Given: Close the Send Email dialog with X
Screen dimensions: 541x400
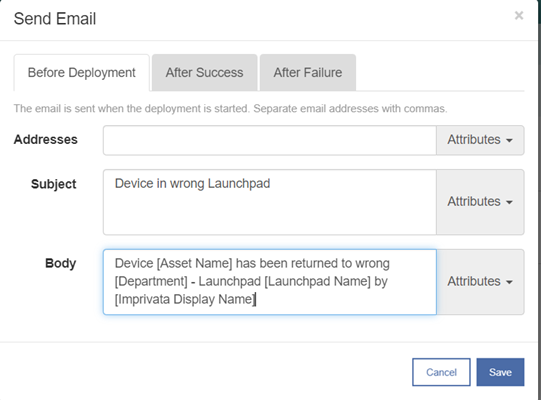Looking at the screenshot, I should pyautogui.click(x=519, y=16).
